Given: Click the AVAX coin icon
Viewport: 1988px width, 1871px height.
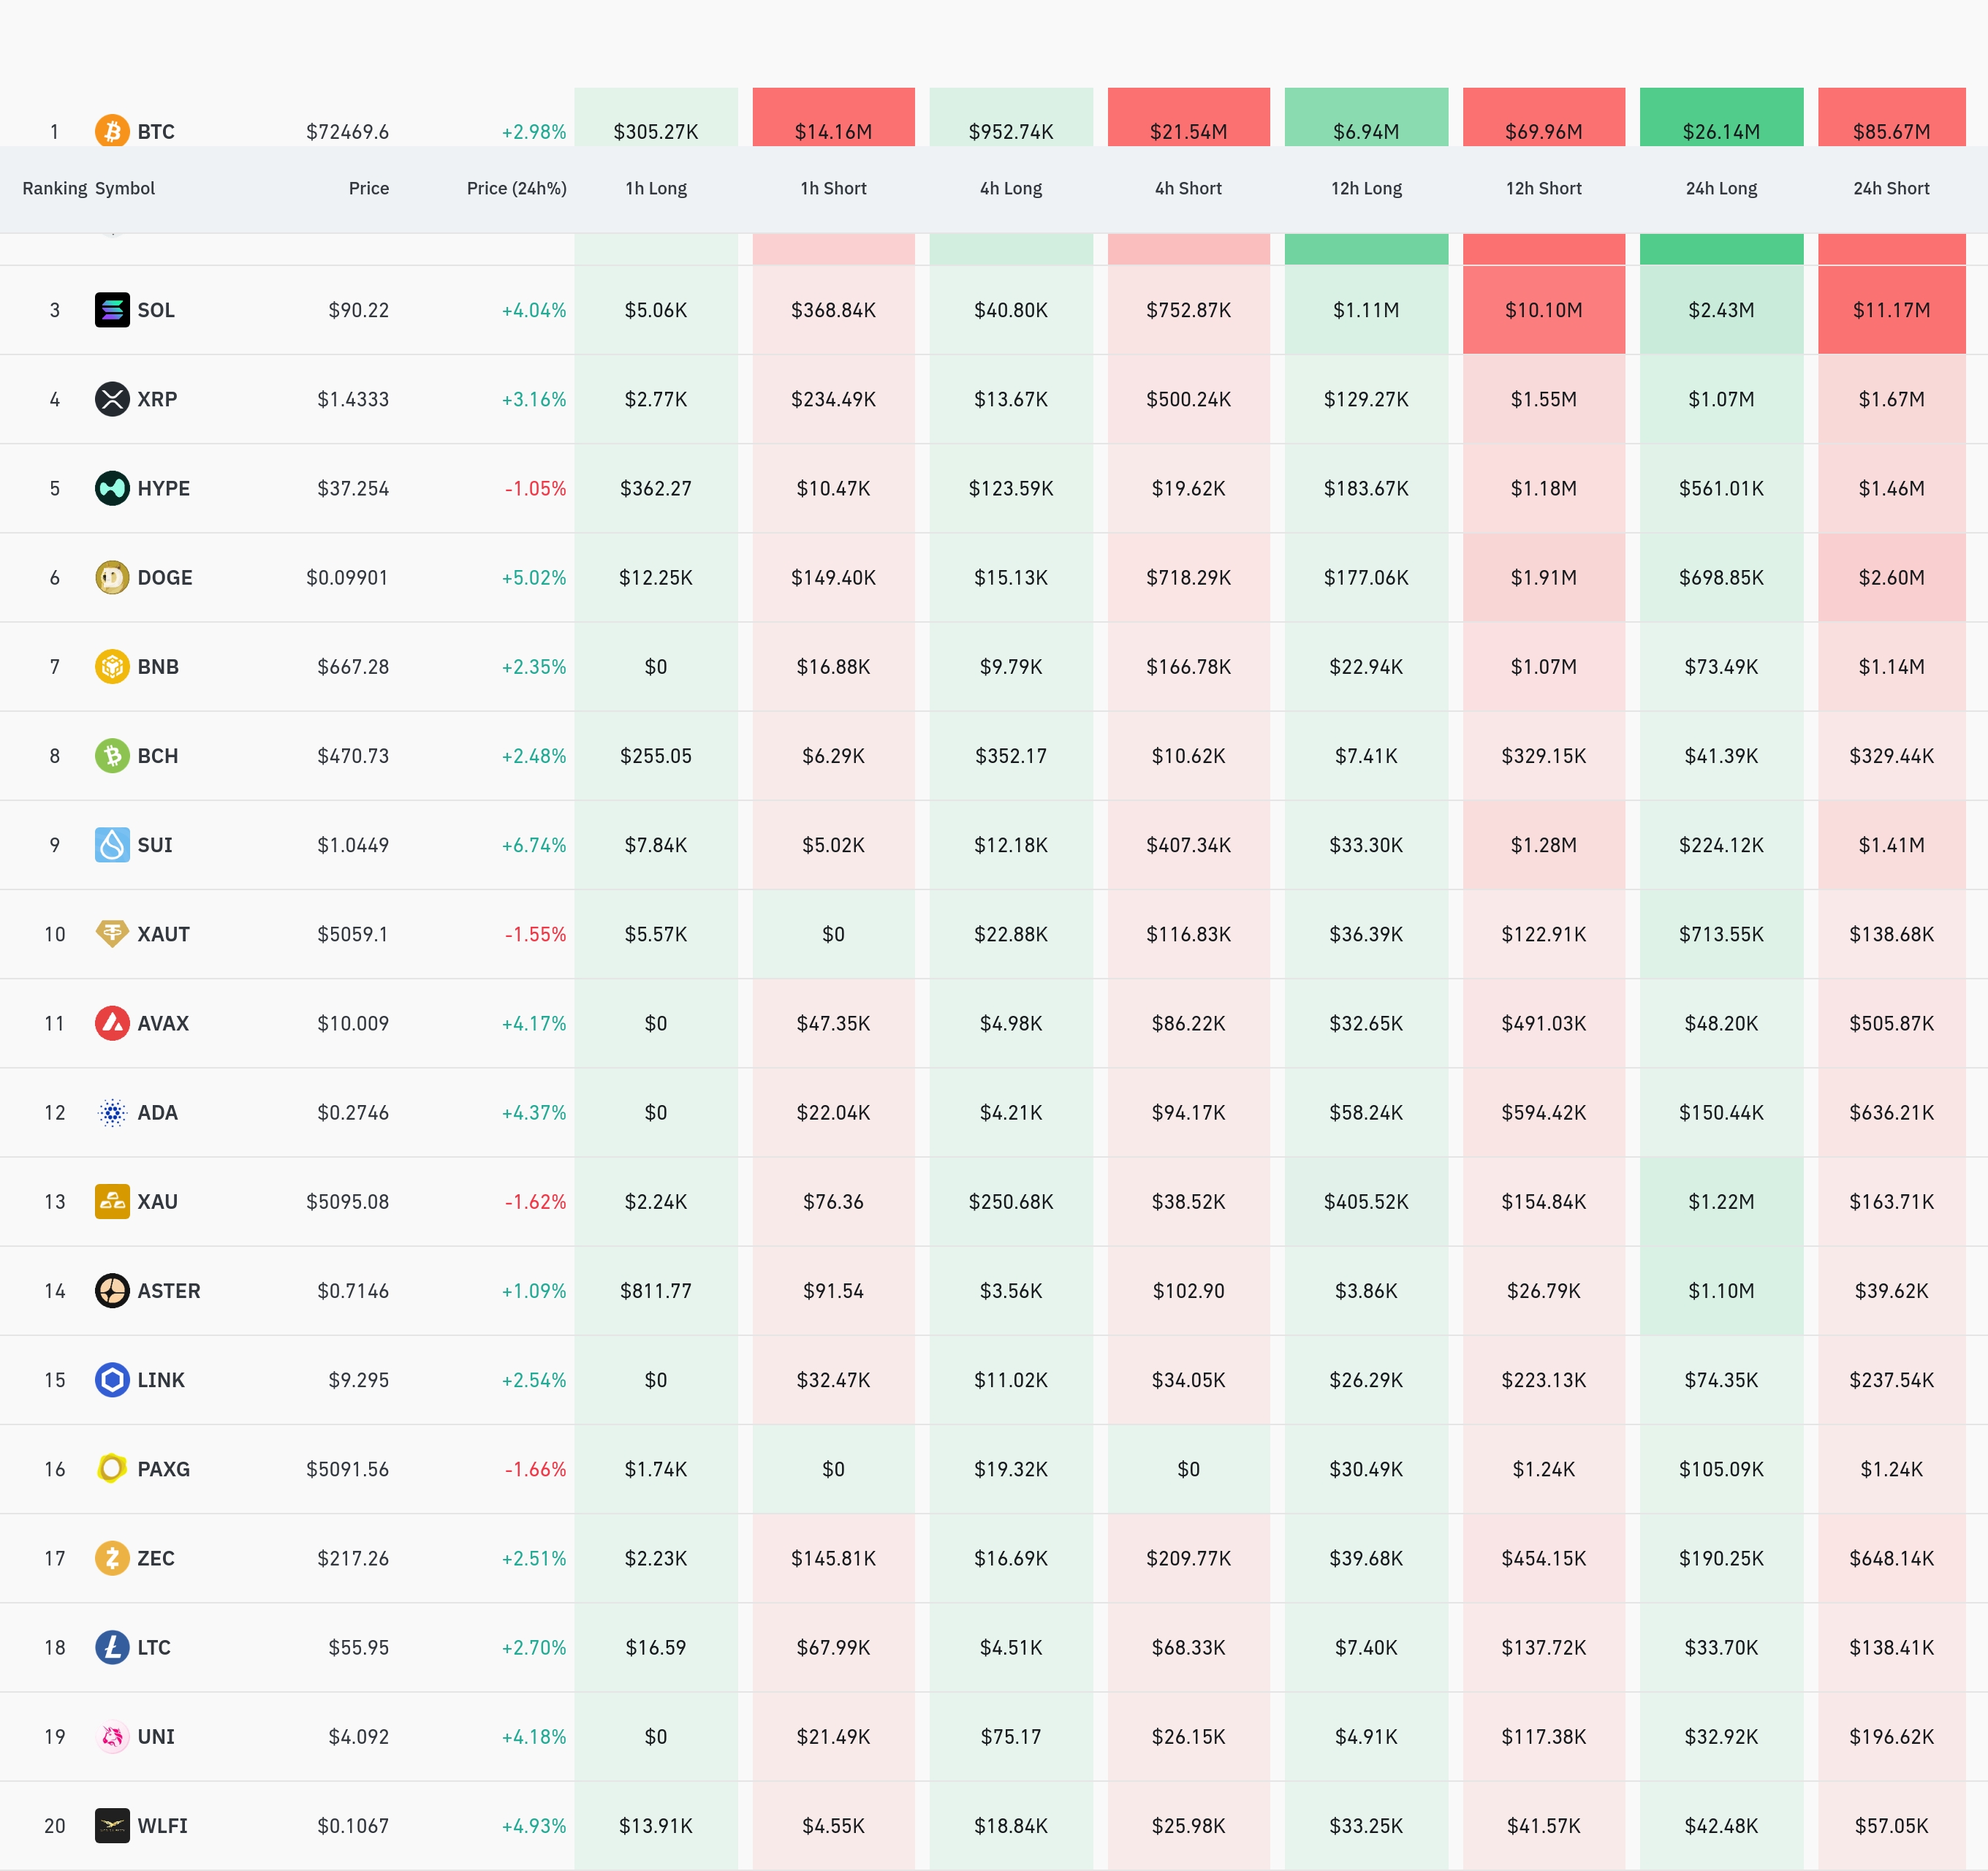Looking at the screenshot, I should point(112,1023).
